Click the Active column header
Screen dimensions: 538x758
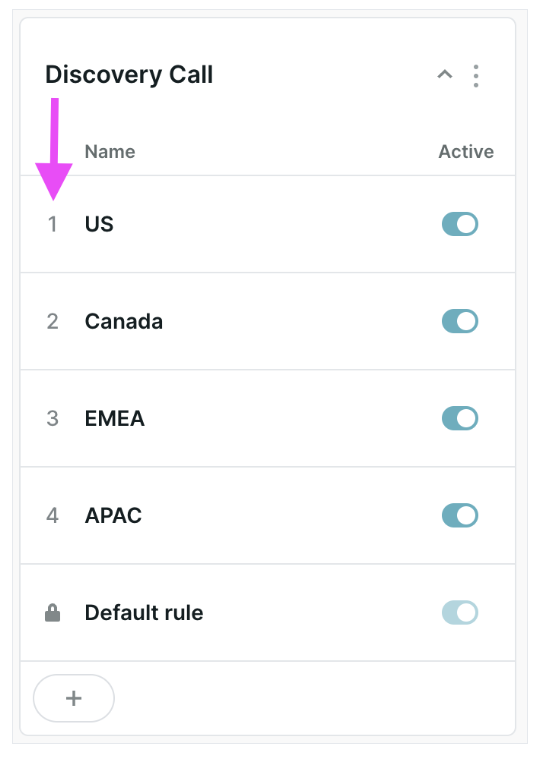466,152
